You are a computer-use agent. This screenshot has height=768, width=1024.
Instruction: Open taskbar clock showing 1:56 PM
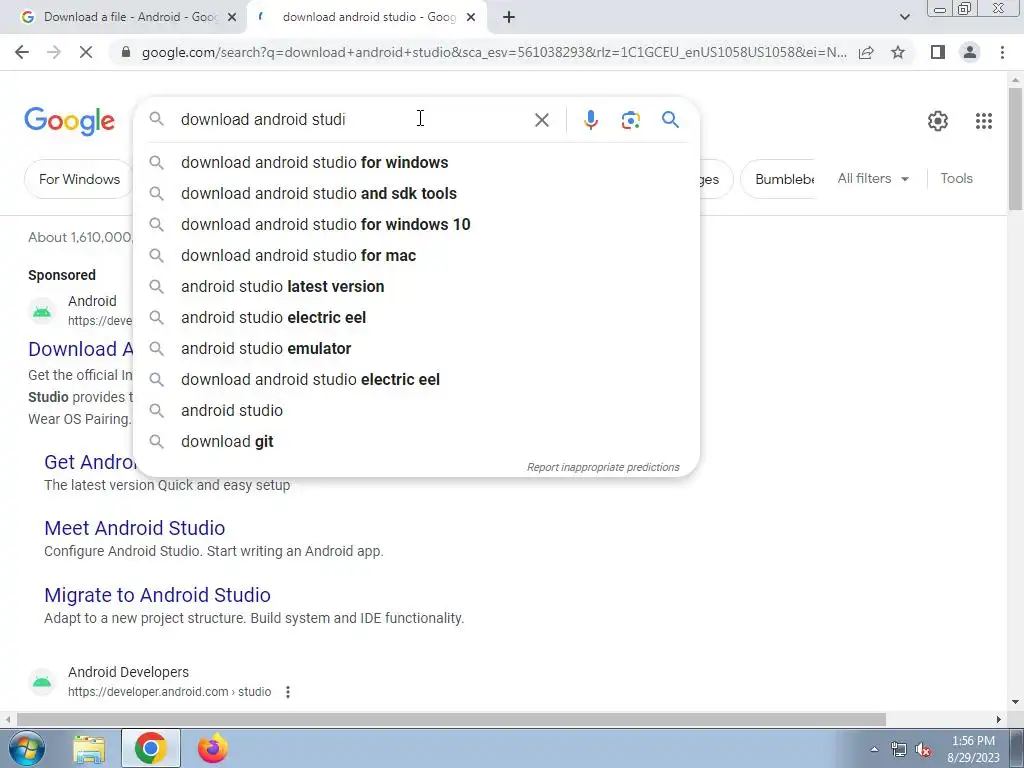(x=973, y=749)
